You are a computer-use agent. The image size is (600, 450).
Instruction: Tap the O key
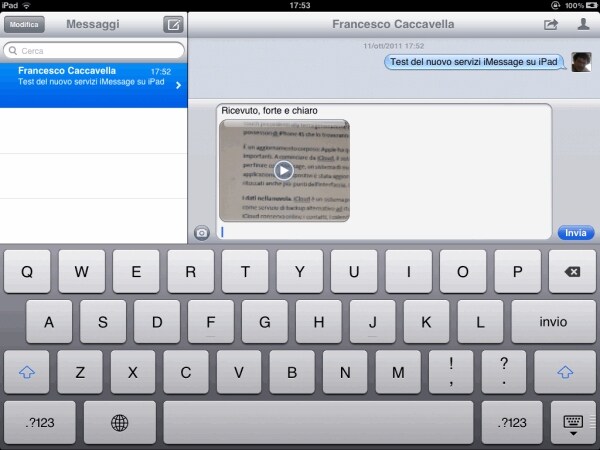[x=463, y=272]
